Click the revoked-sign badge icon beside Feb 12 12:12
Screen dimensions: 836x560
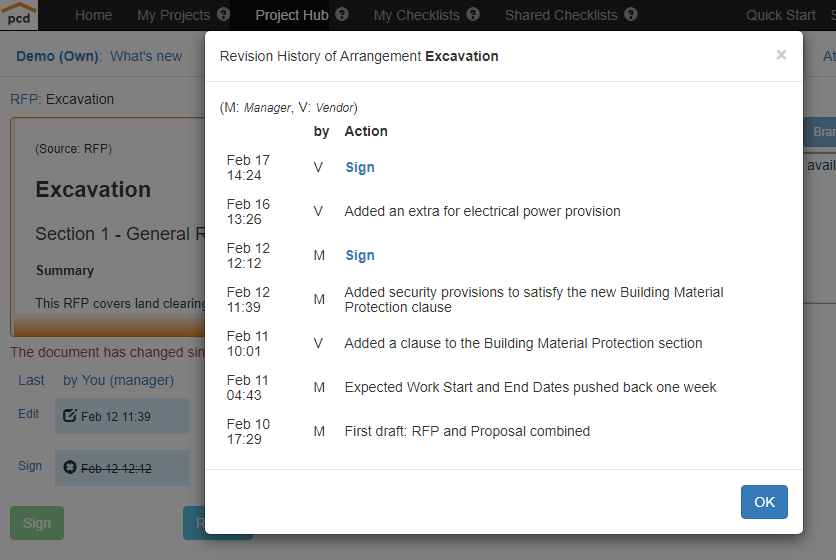pos(70,467)
